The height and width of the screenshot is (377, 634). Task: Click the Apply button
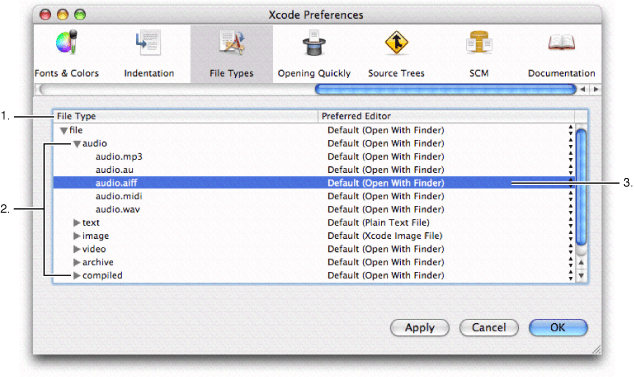pos(420,328)
